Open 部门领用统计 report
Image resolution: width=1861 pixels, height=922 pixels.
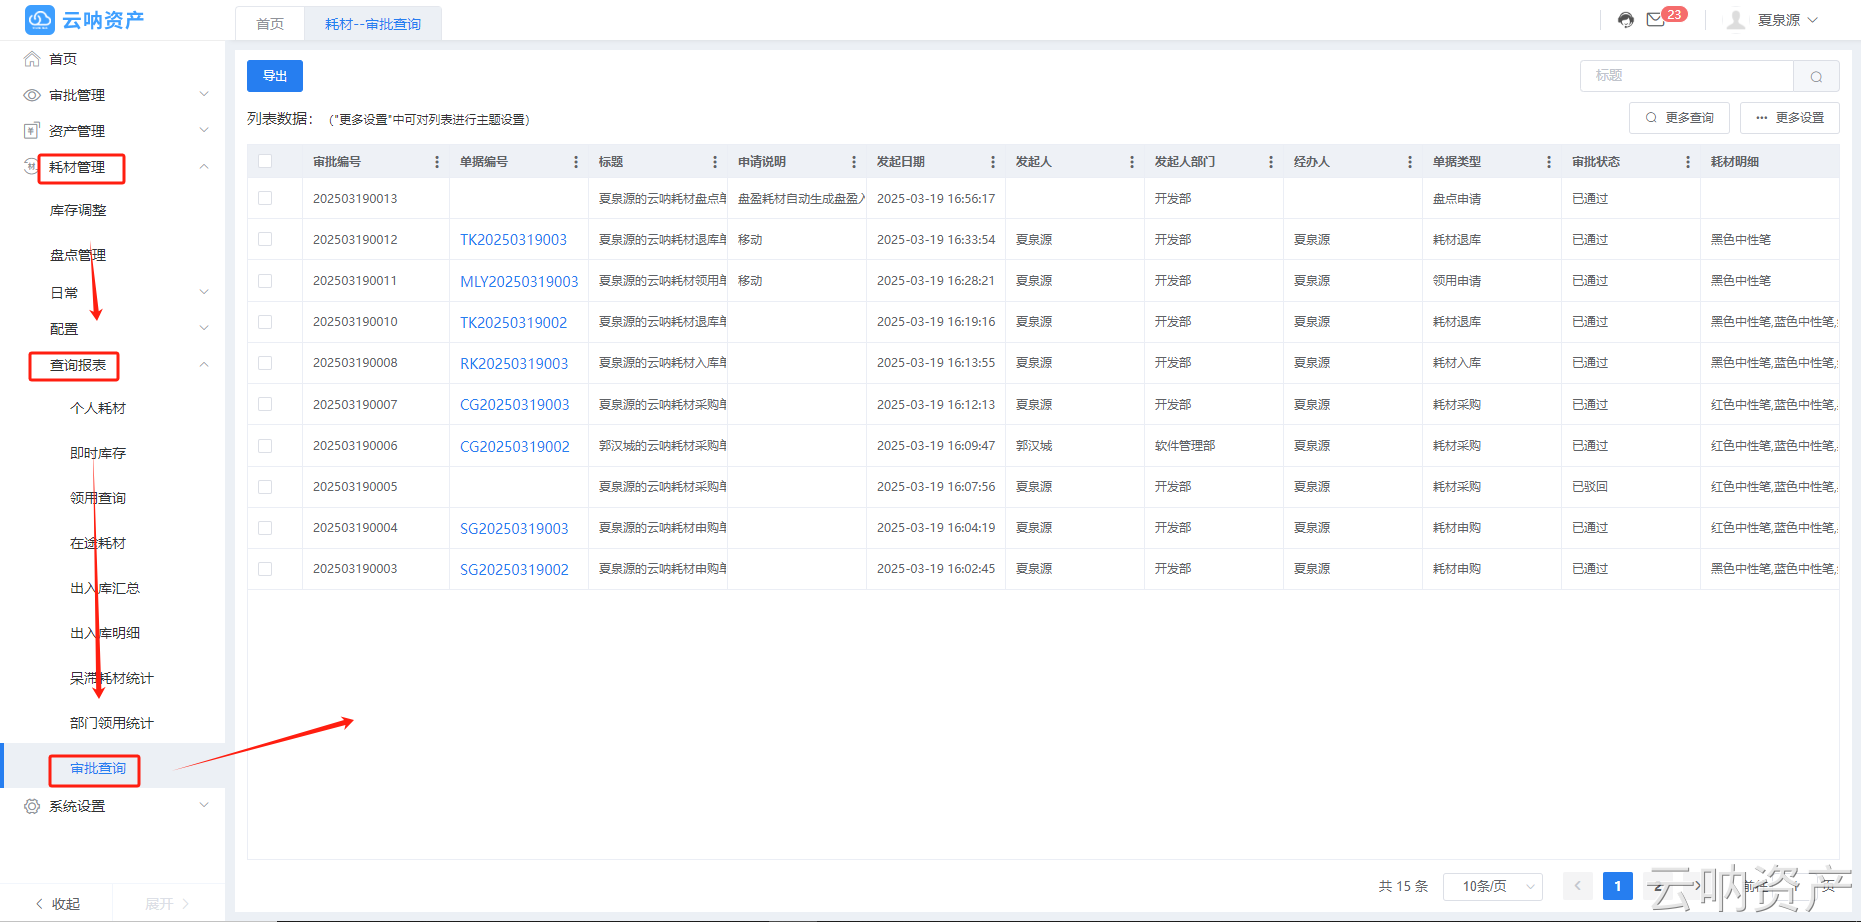(x=112, y=723)
